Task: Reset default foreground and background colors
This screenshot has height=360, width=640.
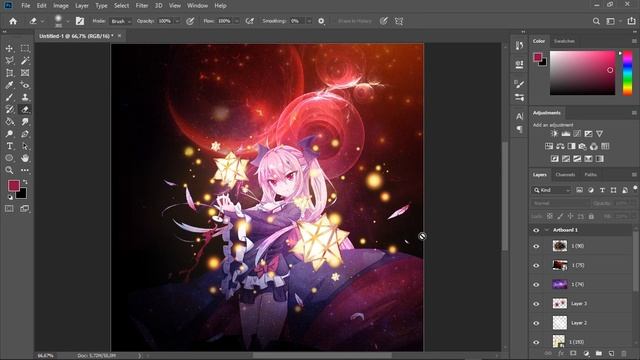Action: [10, 197]
